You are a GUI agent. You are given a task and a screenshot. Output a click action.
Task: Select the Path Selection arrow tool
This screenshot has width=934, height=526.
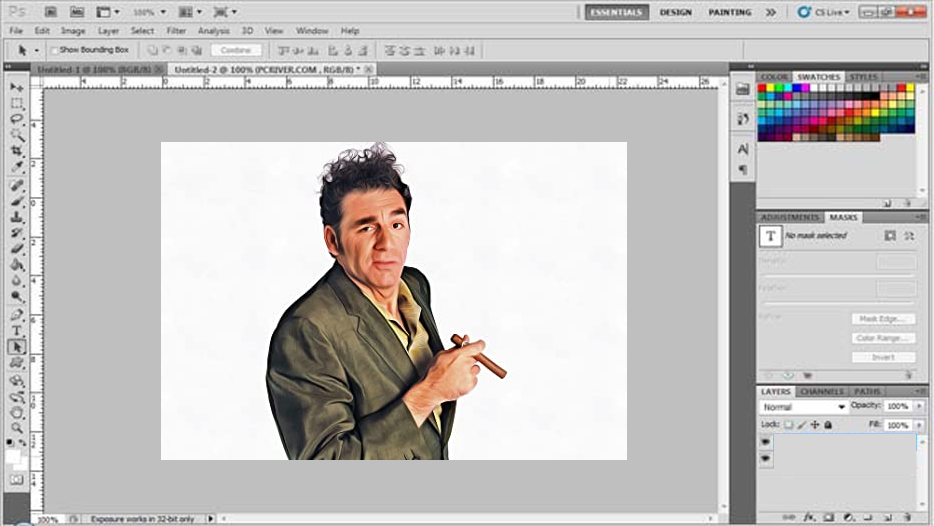pyautogui.click(x=17, y=347)
